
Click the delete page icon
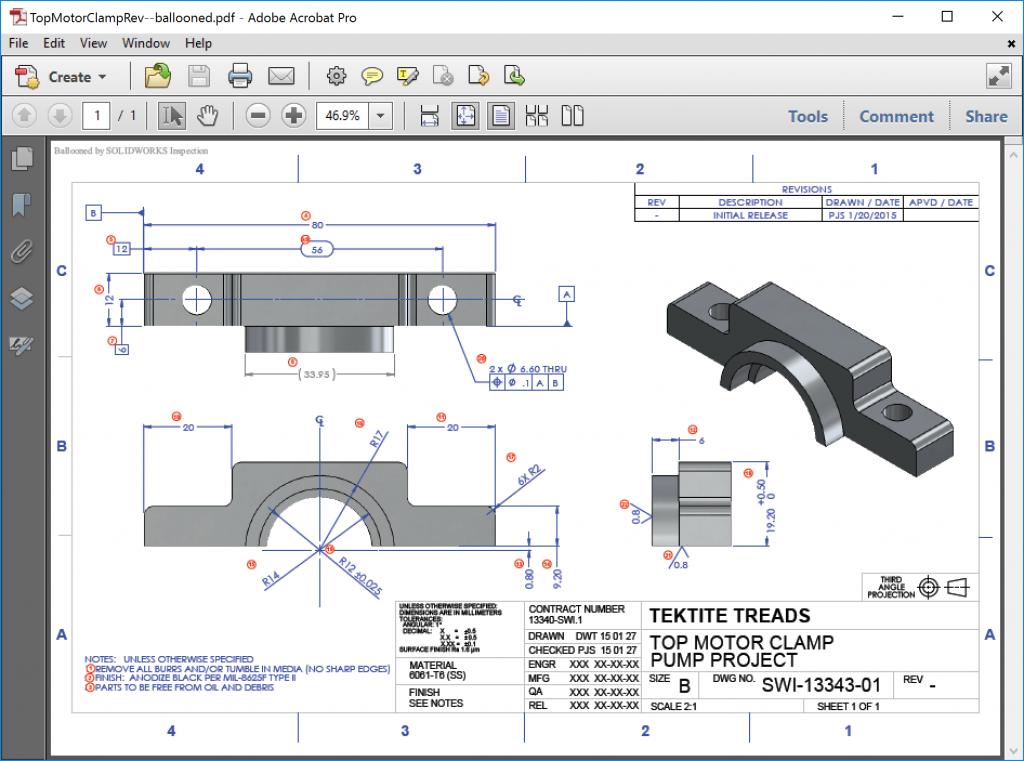pyautogui.click(x=443, y=76)
